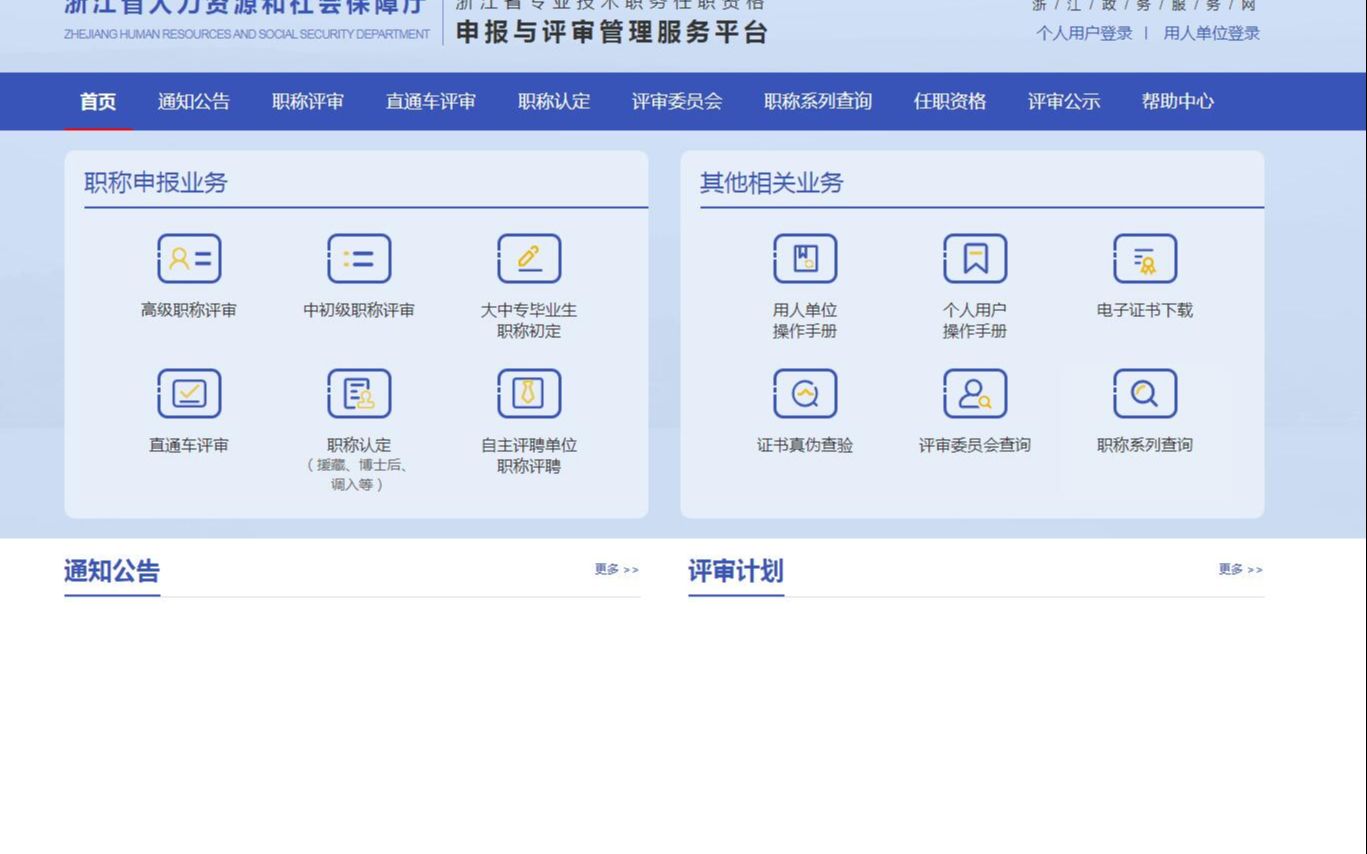Click the 证书真伪查验 text label
The width and height of the screenshot is (1367, 854).
805,445
